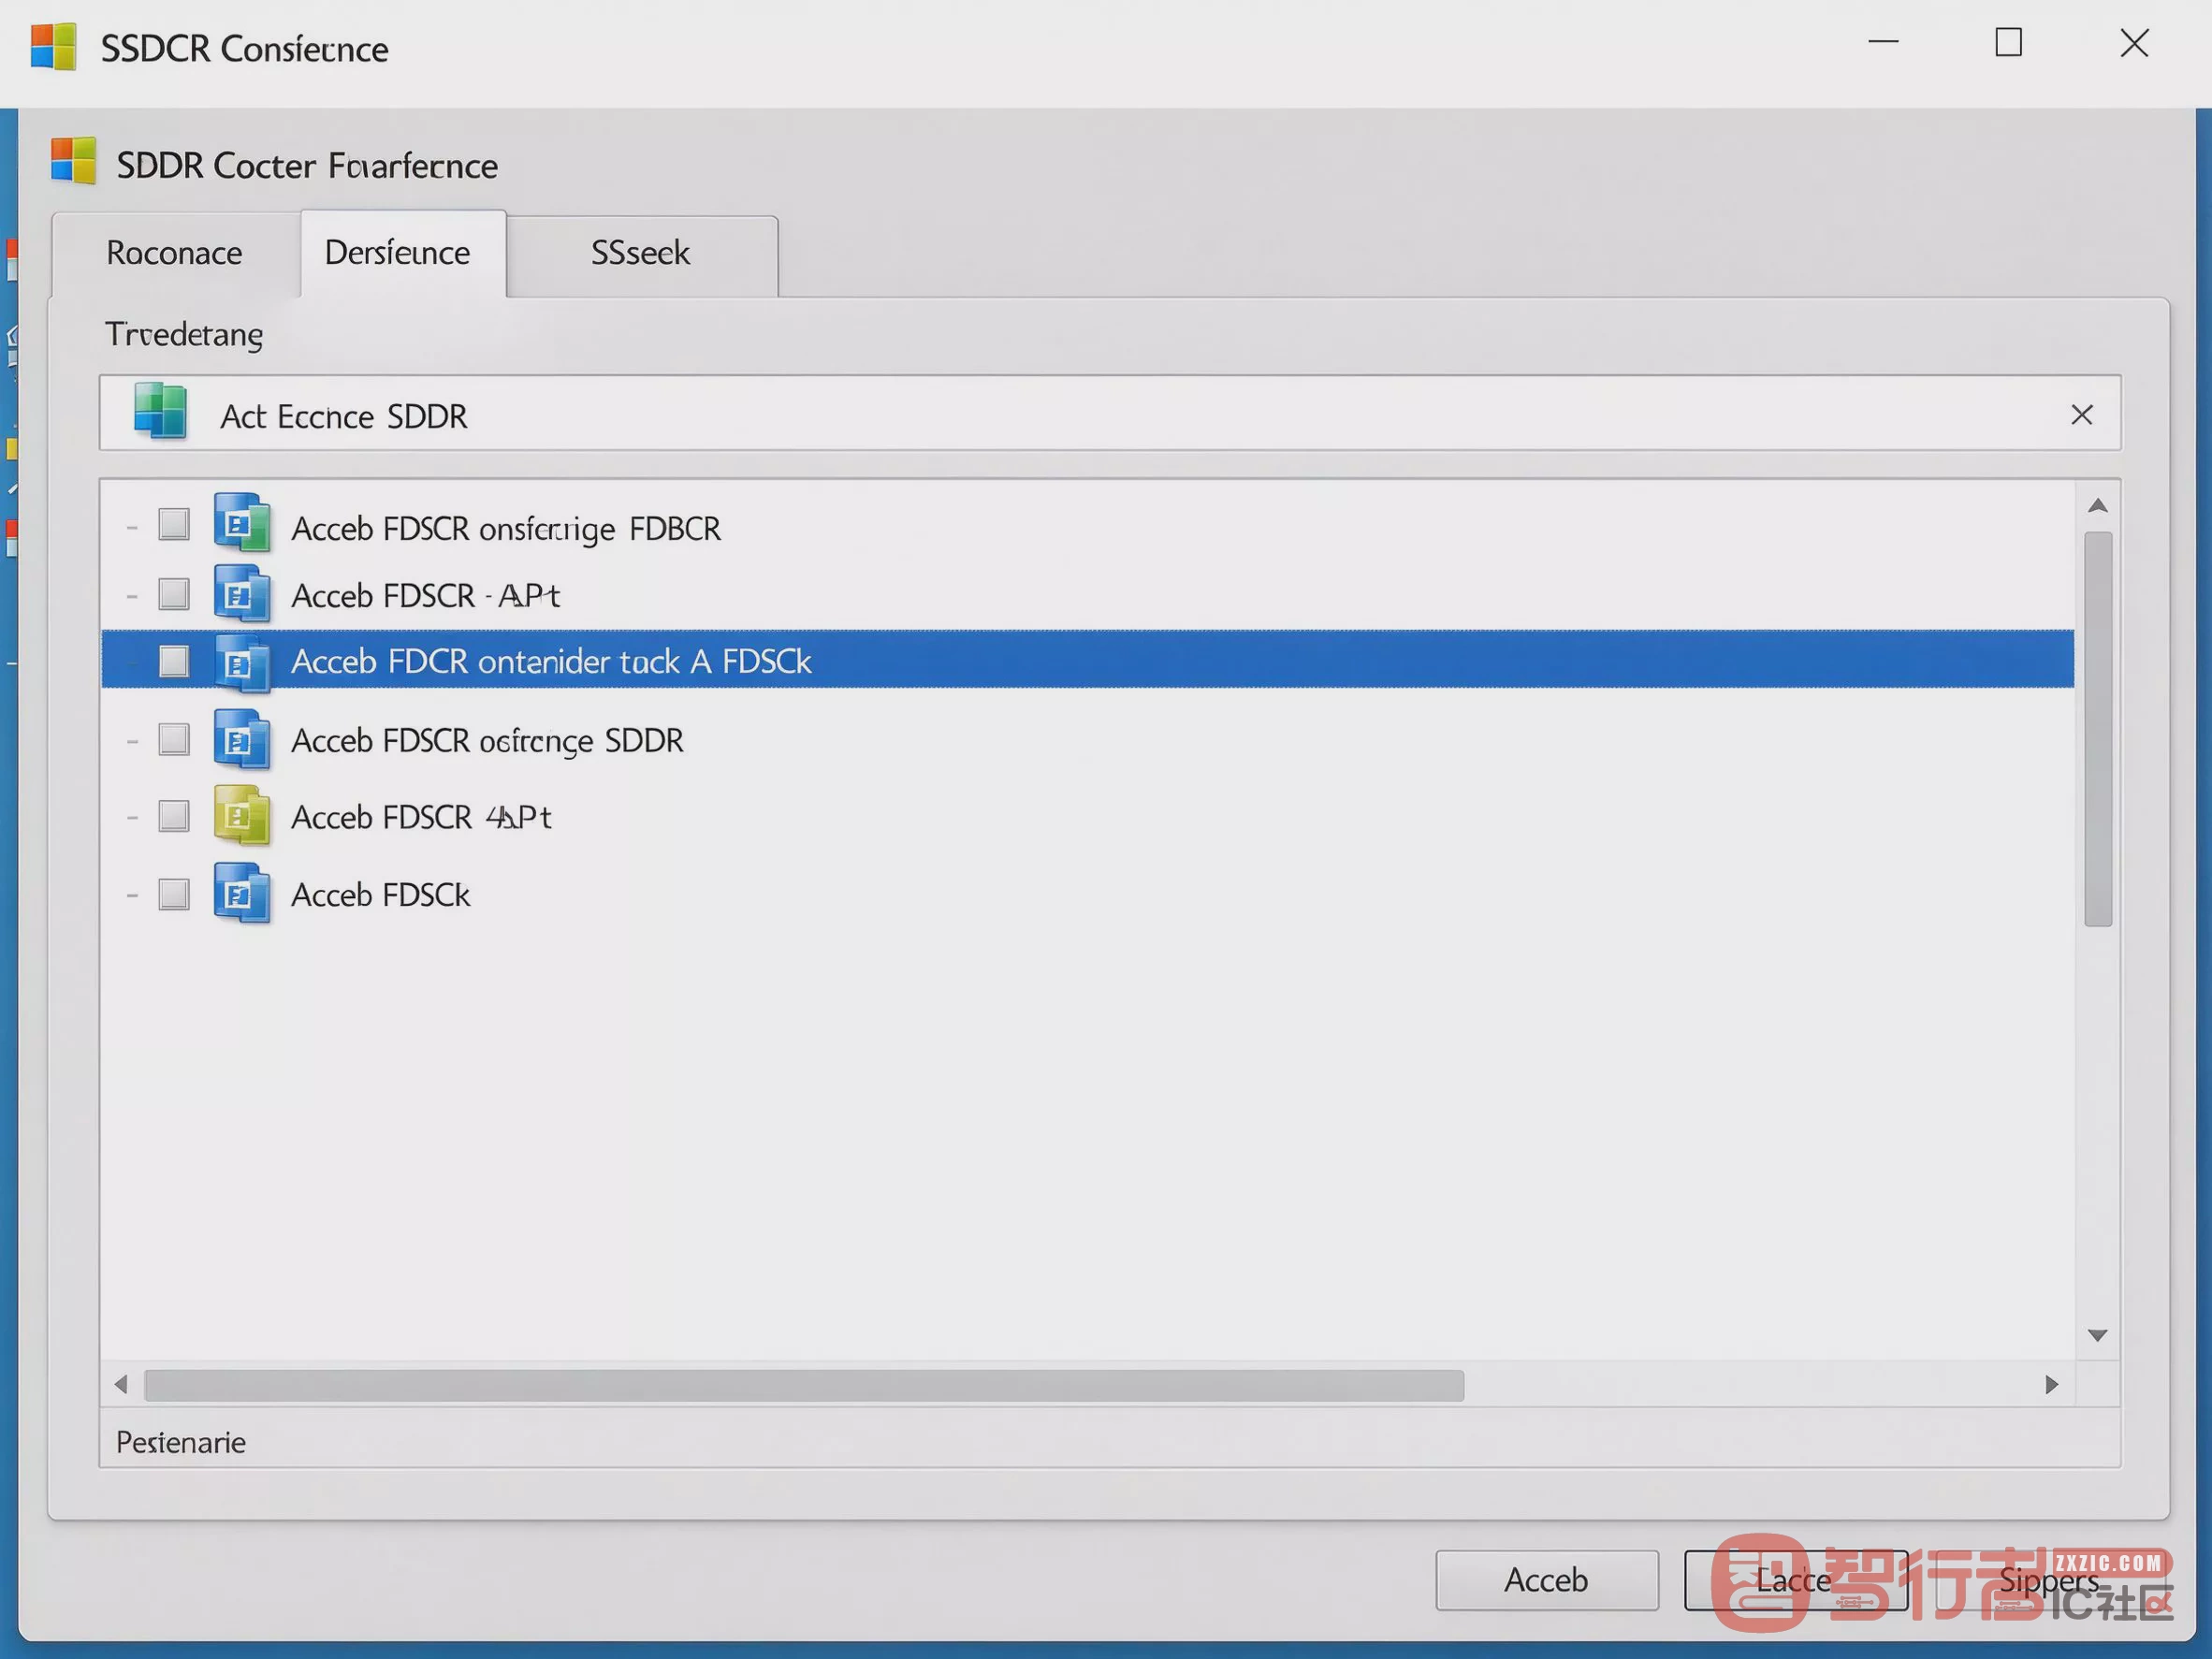This screenshot has height=1659, width=2212.
Task: Collapse the 'Acceb FDSCR 4APt' tree node
Action: tap(131, 818)
